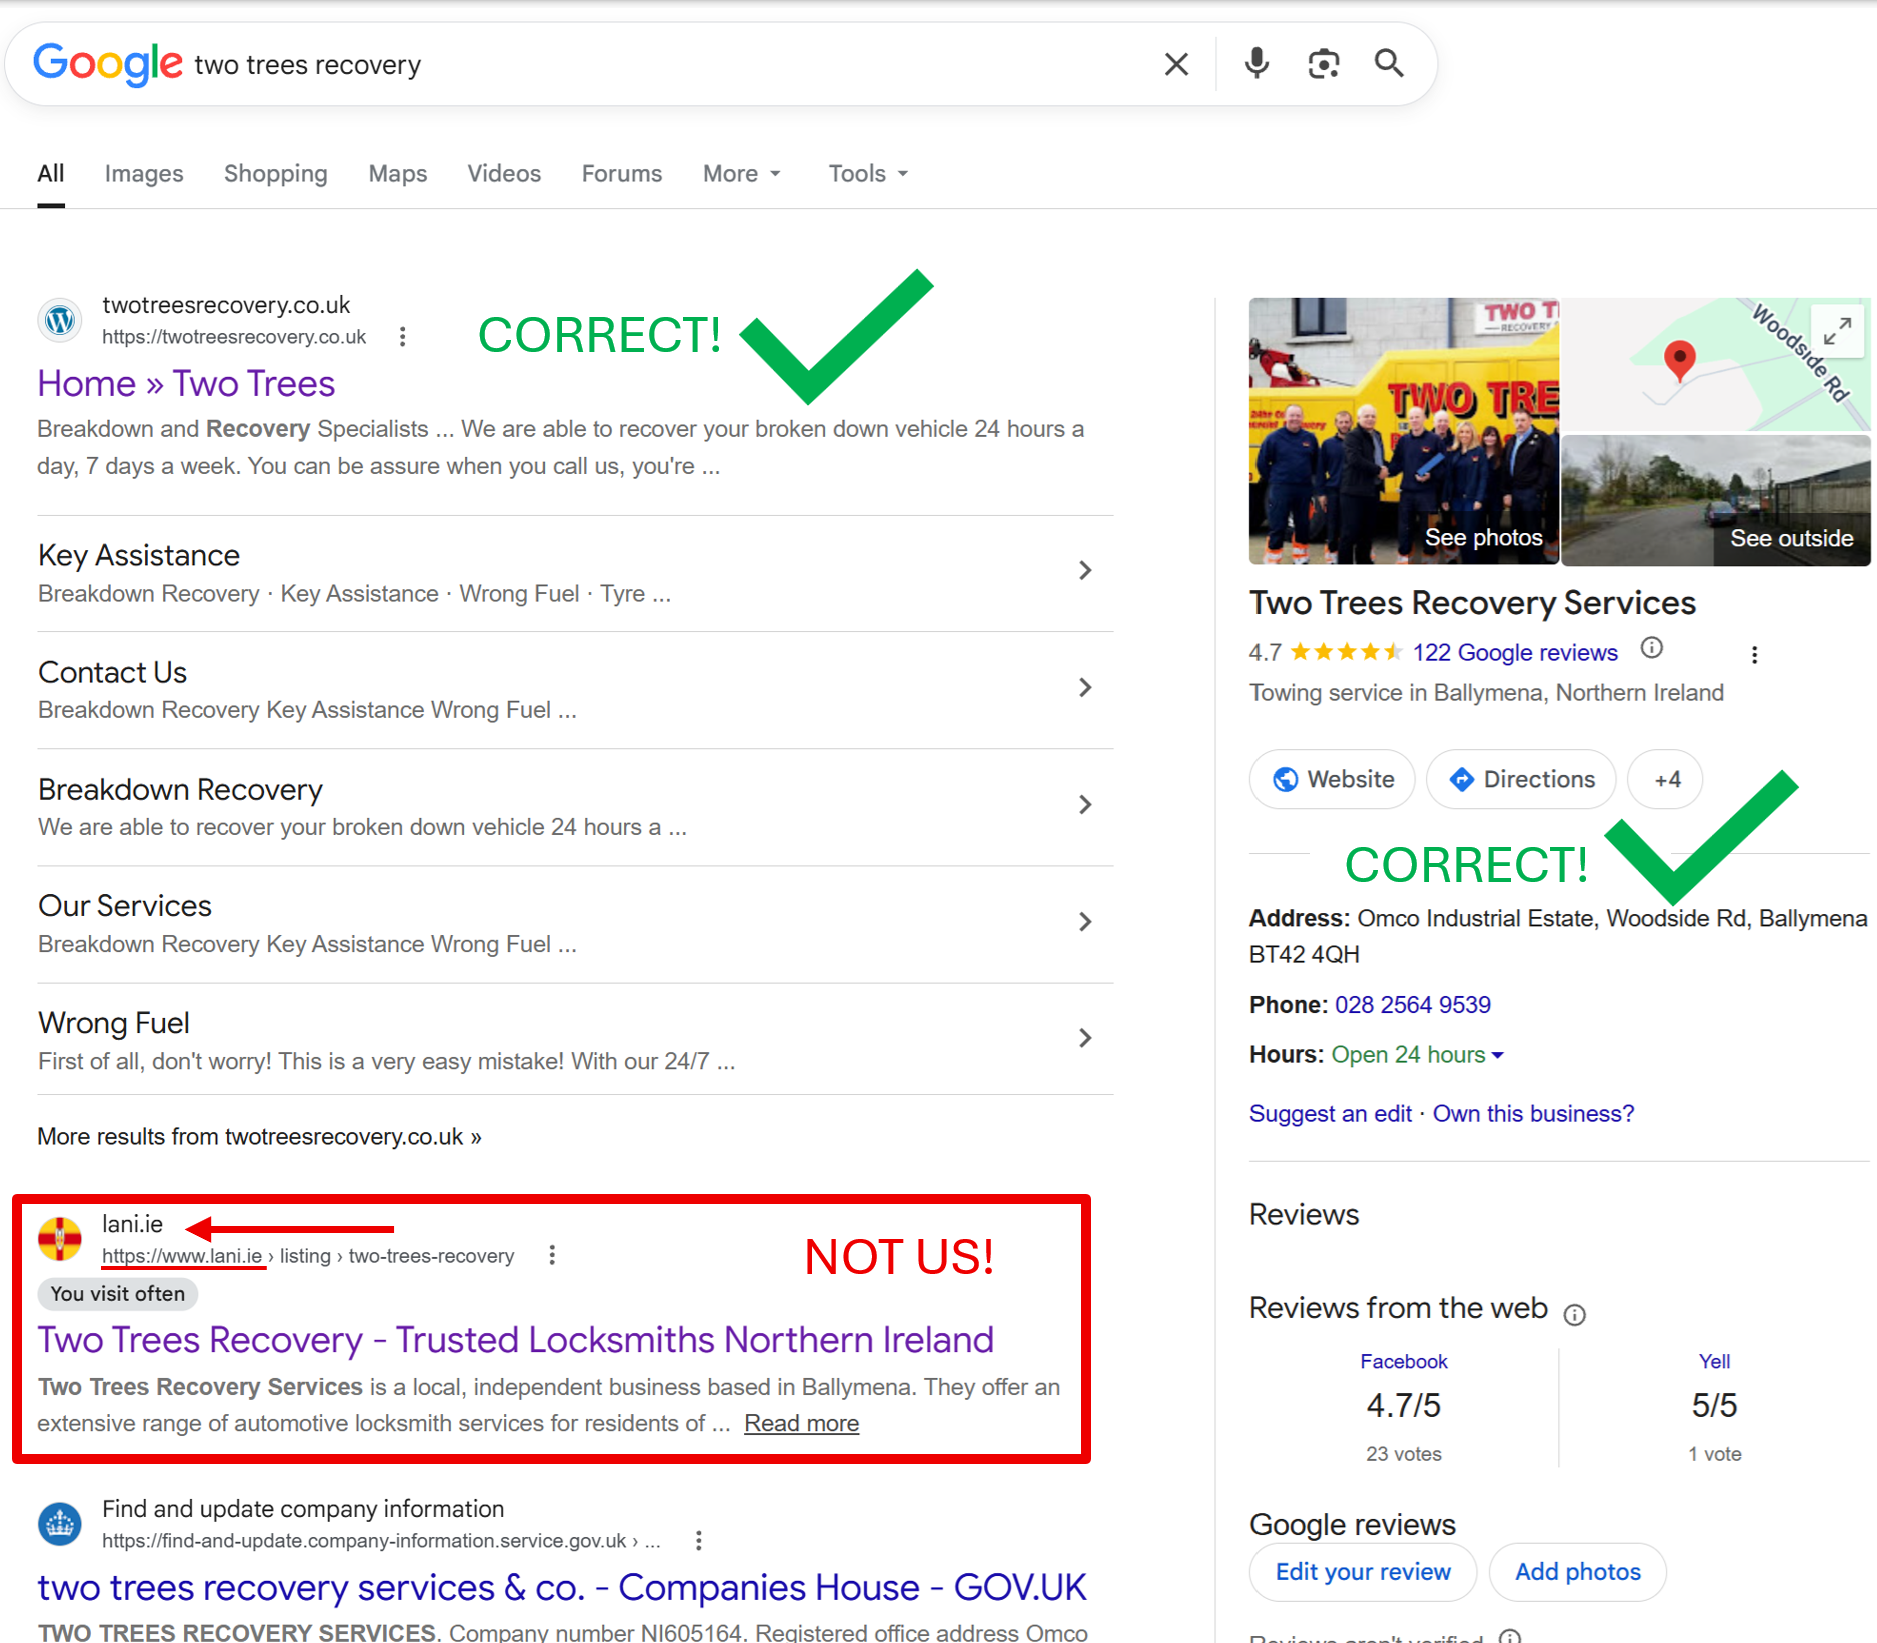Open three-dot menu for lani.ie result

point(552,1256)
